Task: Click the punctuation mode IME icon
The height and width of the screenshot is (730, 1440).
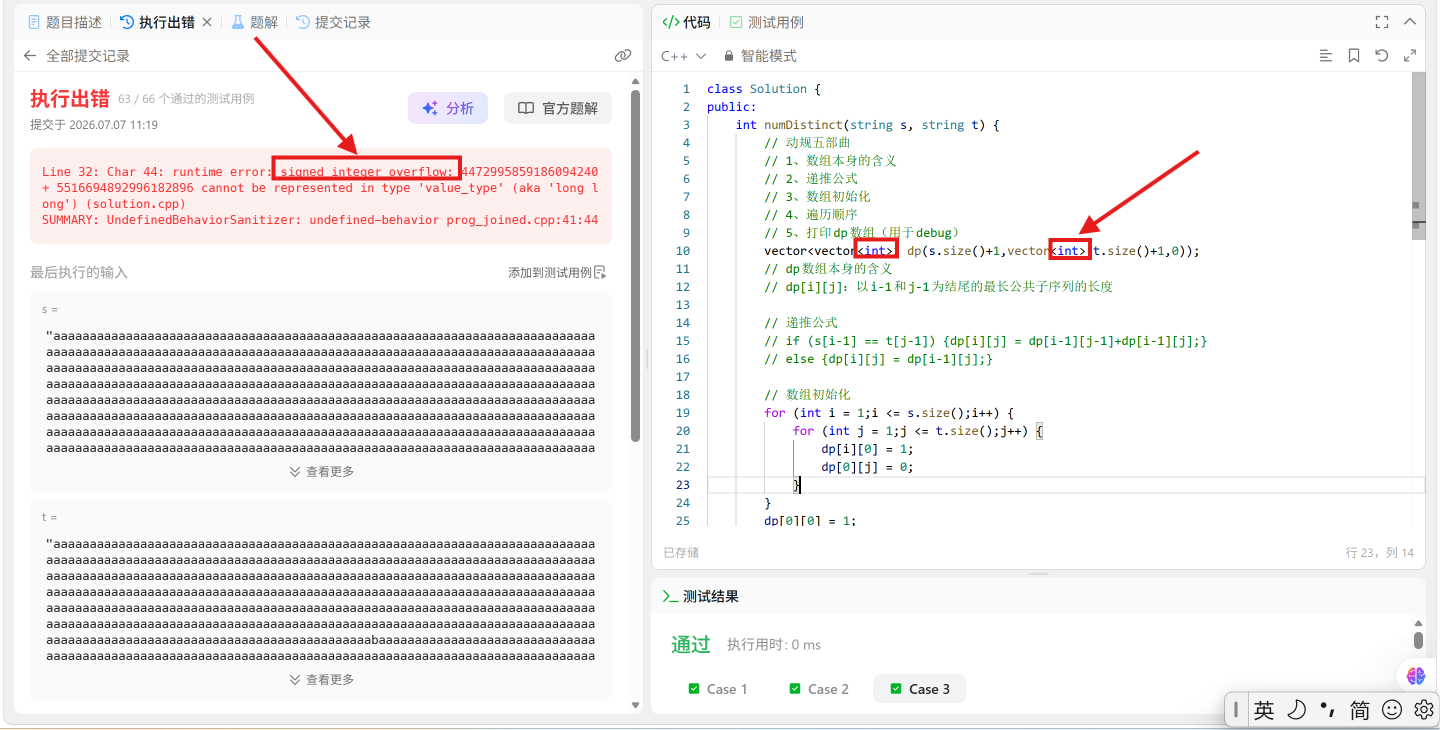Action: pos(1328,710)
